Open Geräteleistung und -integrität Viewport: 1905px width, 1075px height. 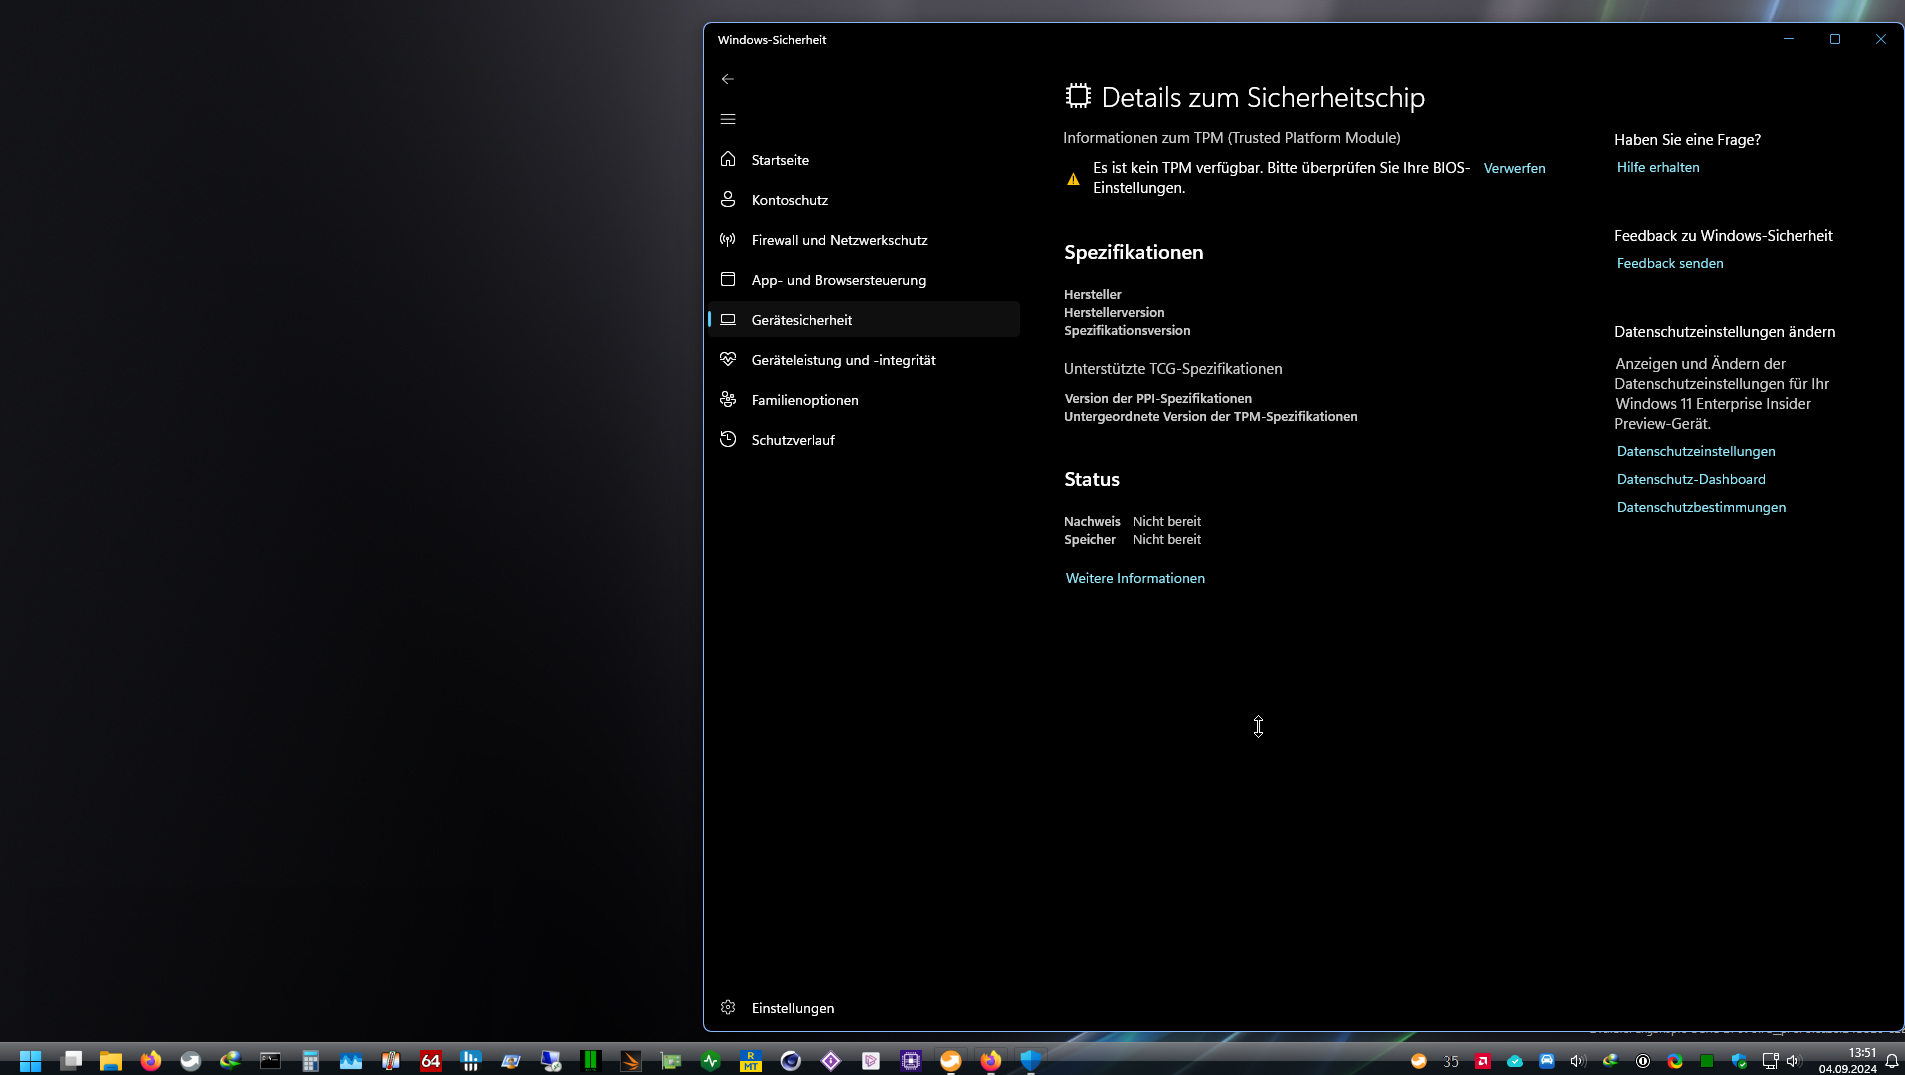tap(864, 360)
